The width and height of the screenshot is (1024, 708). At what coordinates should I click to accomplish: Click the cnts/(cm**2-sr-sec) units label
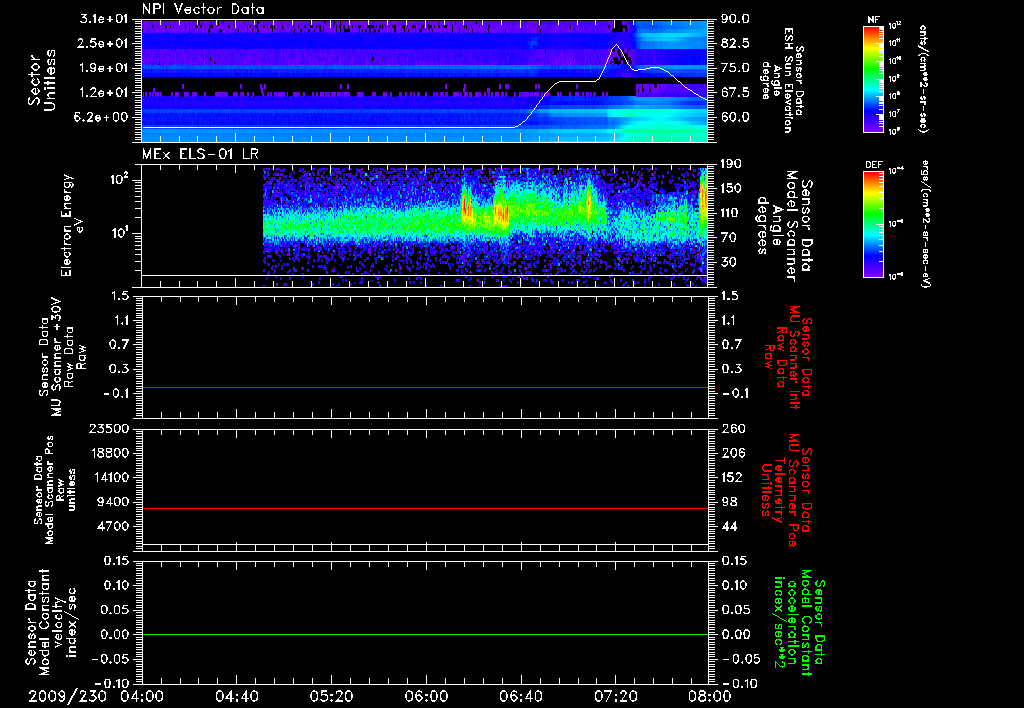tap(923, 78)
